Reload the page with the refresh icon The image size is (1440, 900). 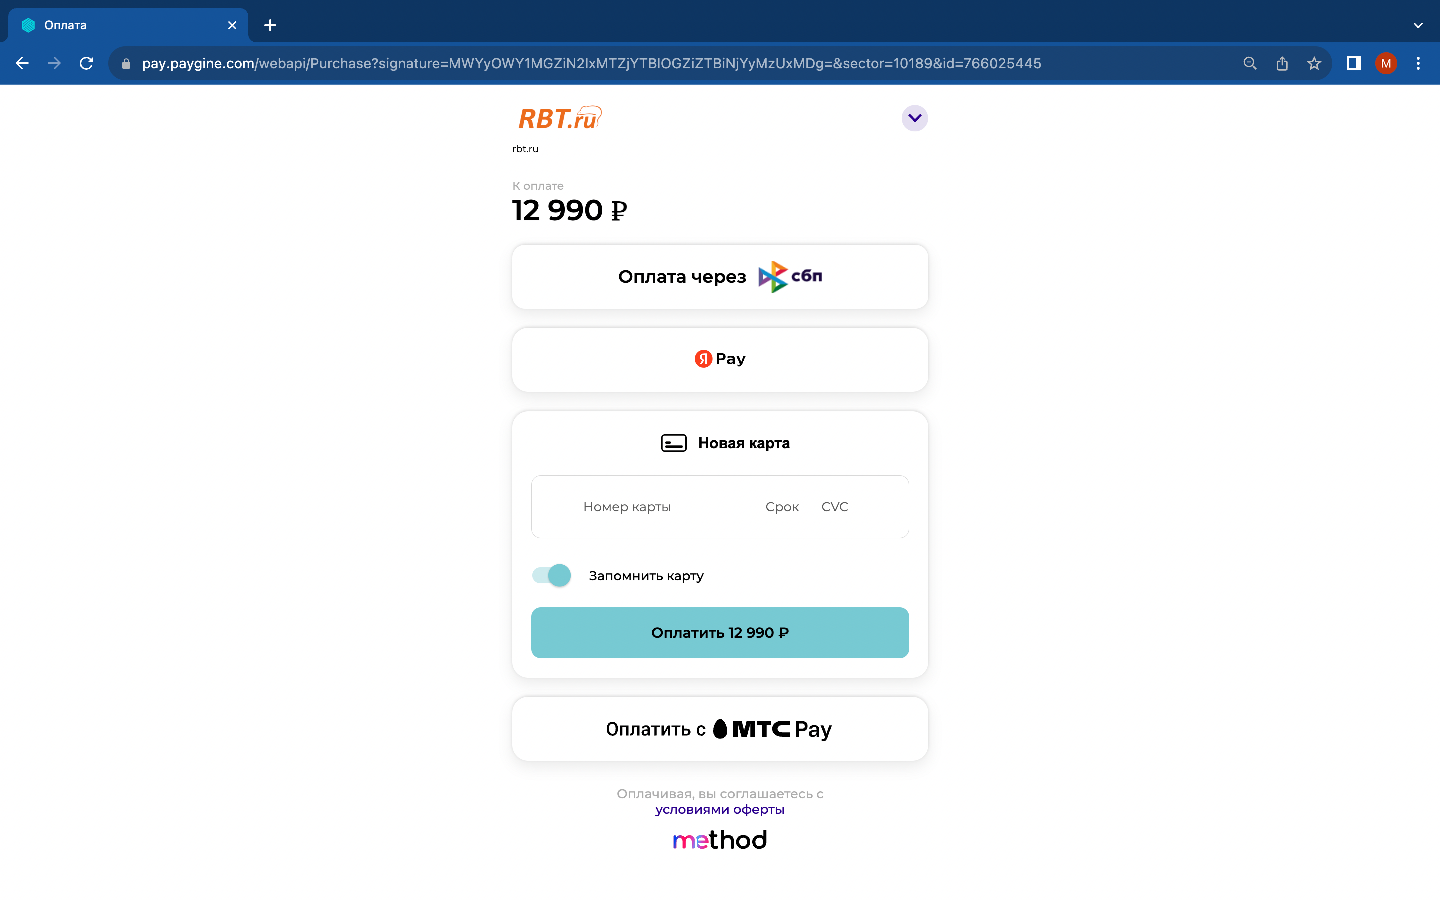coord(86,63)
